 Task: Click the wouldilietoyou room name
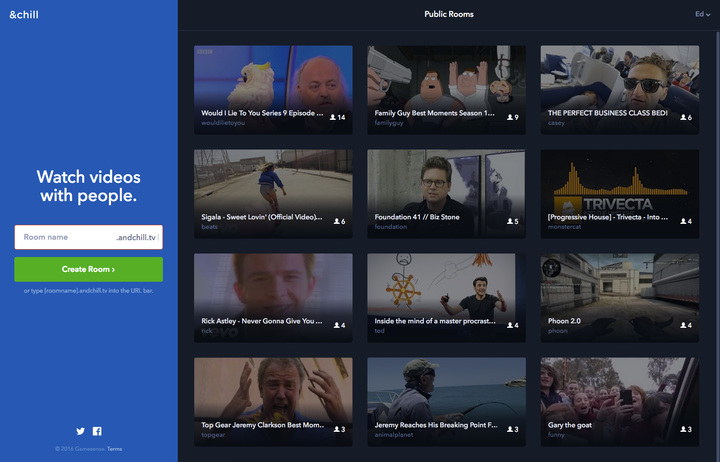click(223, 123)
